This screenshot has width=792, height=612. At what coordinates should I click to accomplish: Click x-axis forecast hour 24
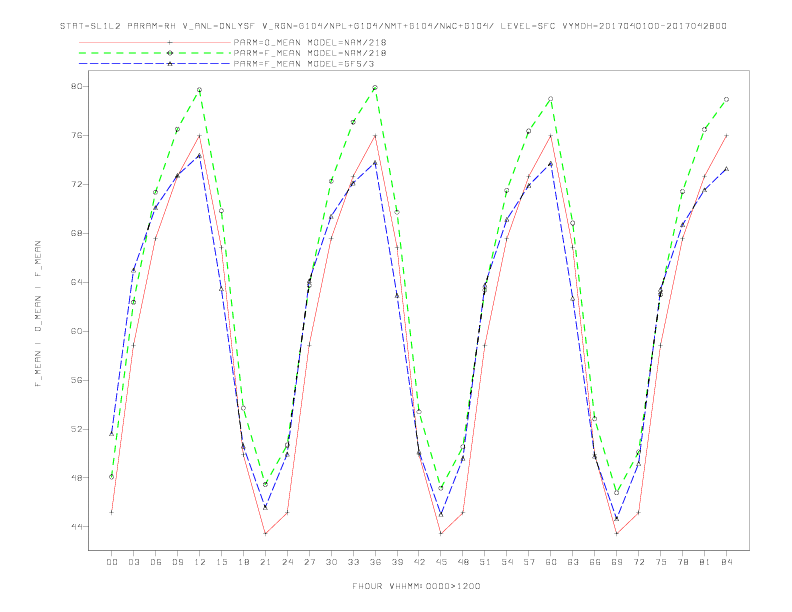287,562
